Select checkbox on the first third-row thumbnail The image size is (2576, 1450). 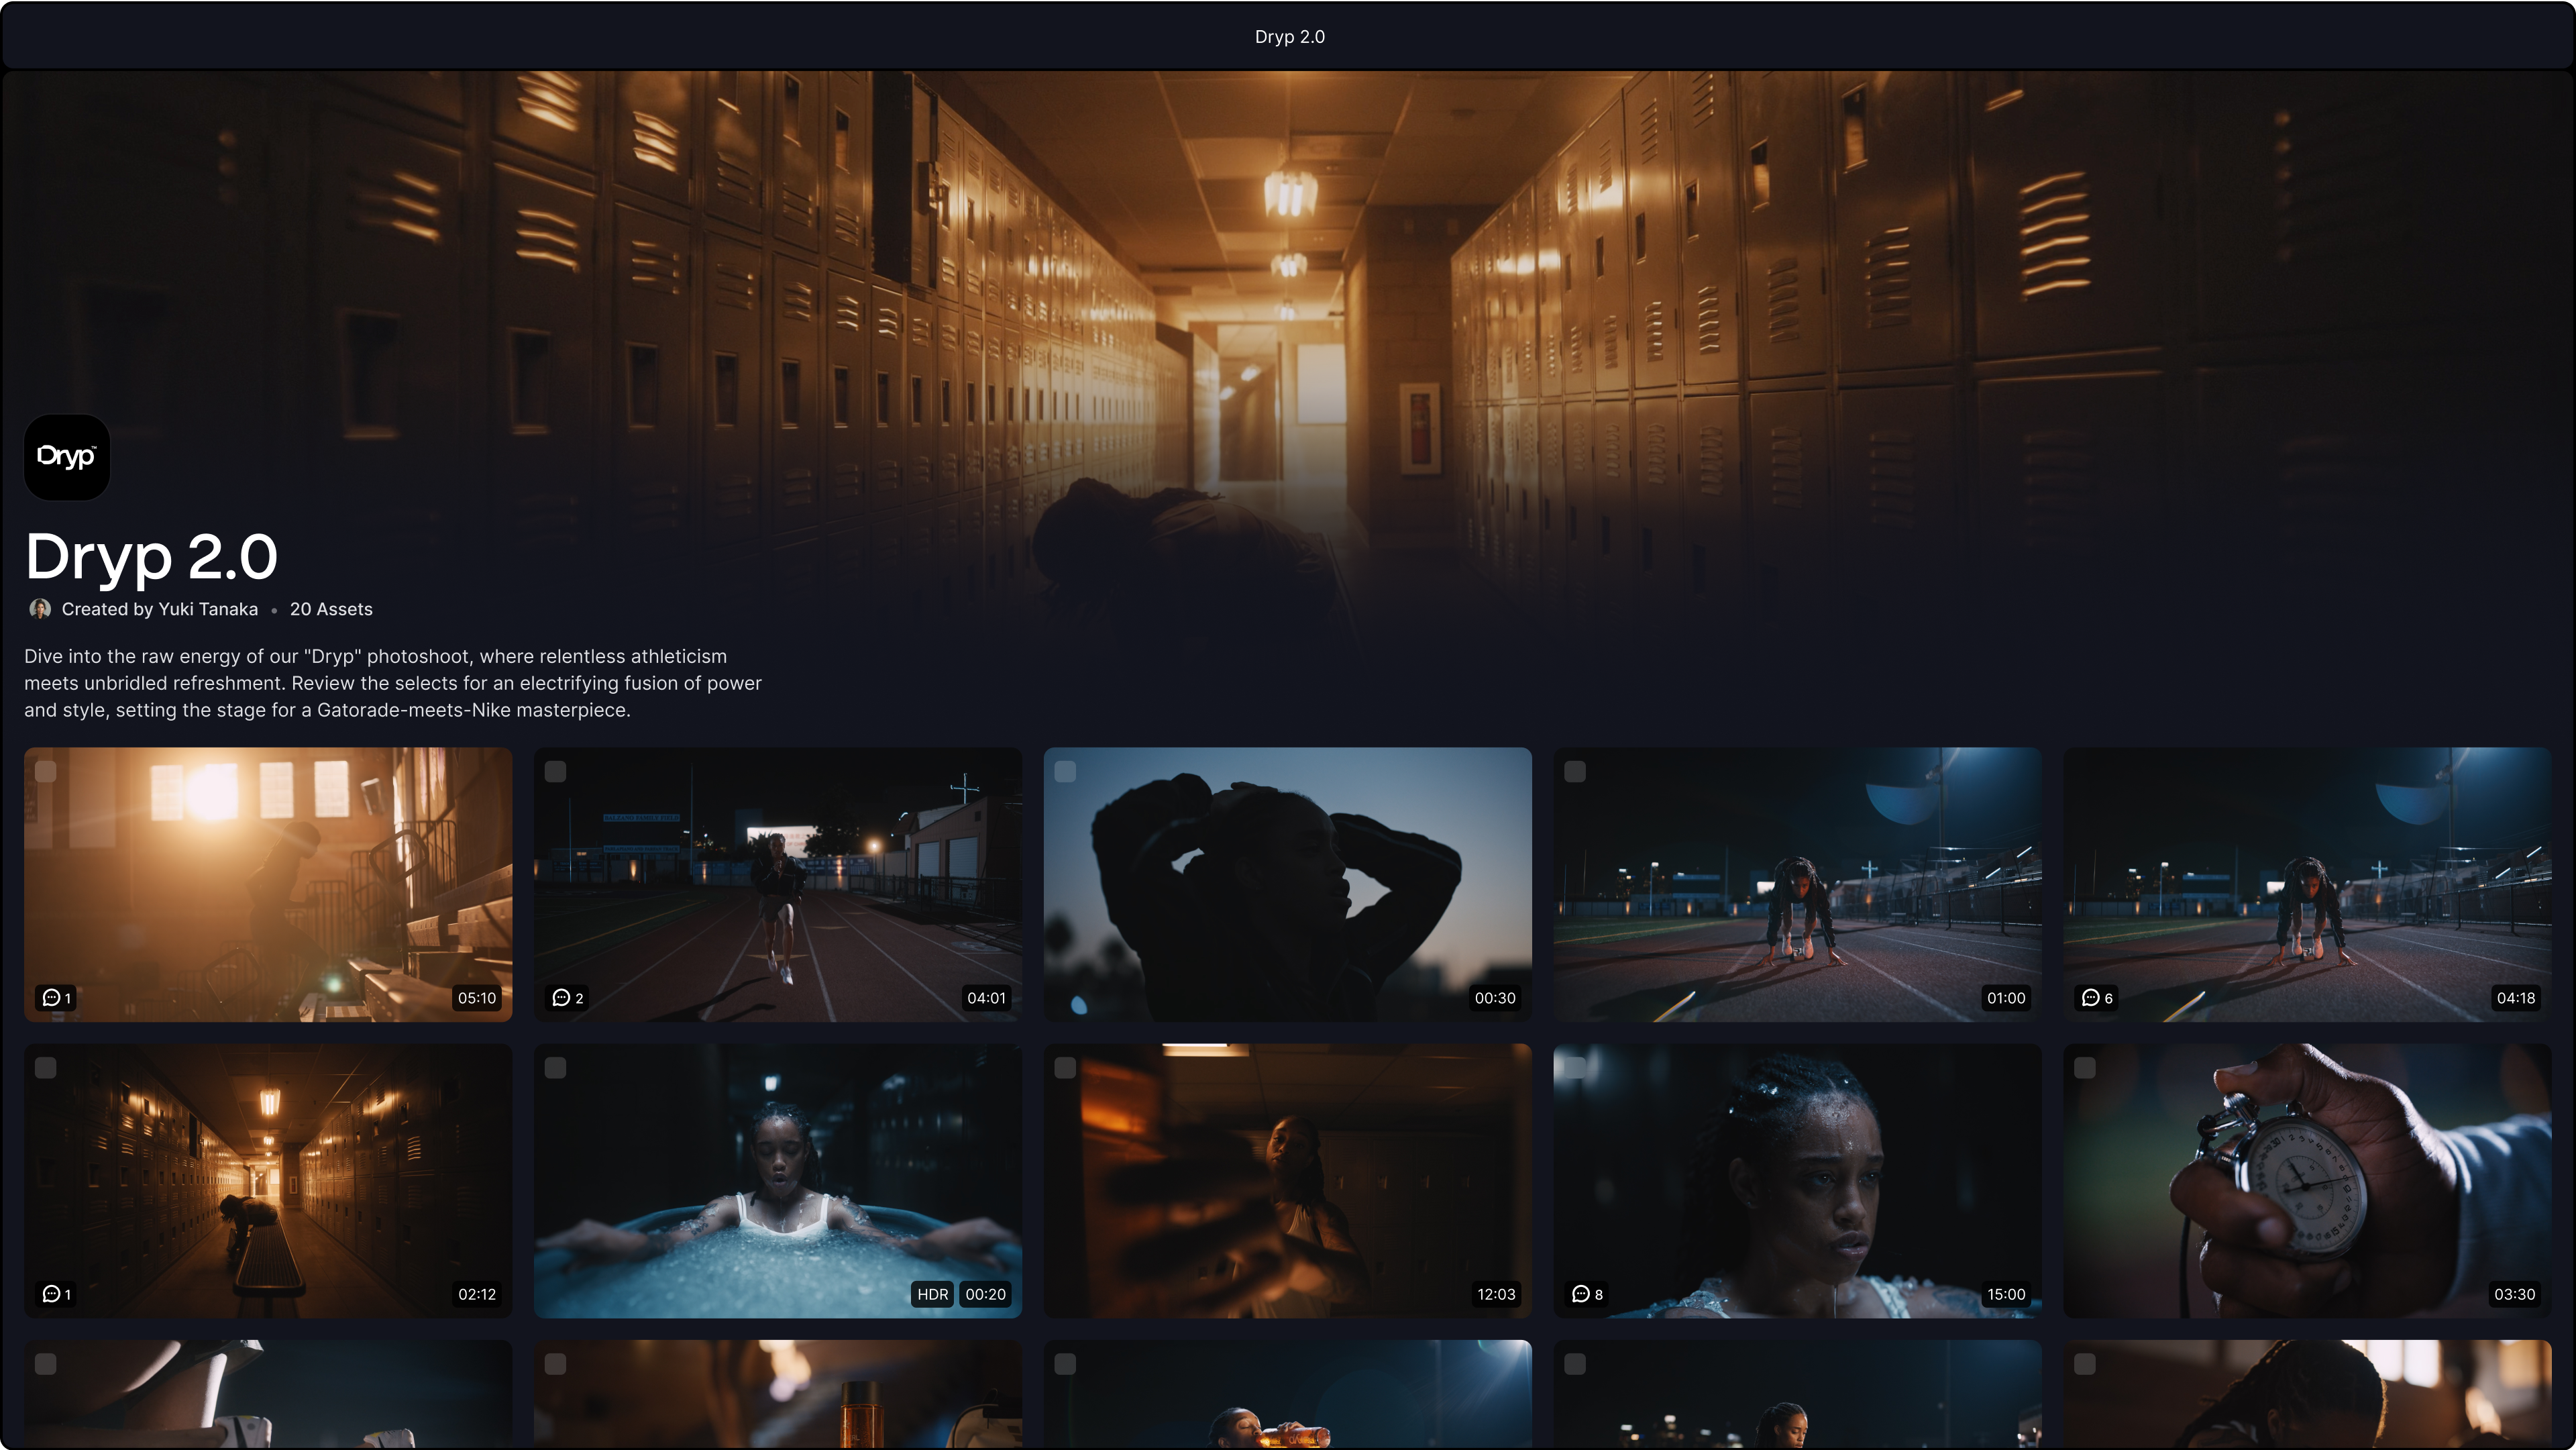click(46, 1364)
